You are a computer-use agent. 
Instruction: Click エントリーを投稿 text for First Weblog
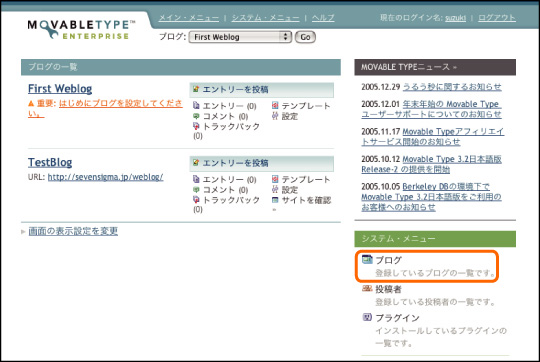(236, 90)
